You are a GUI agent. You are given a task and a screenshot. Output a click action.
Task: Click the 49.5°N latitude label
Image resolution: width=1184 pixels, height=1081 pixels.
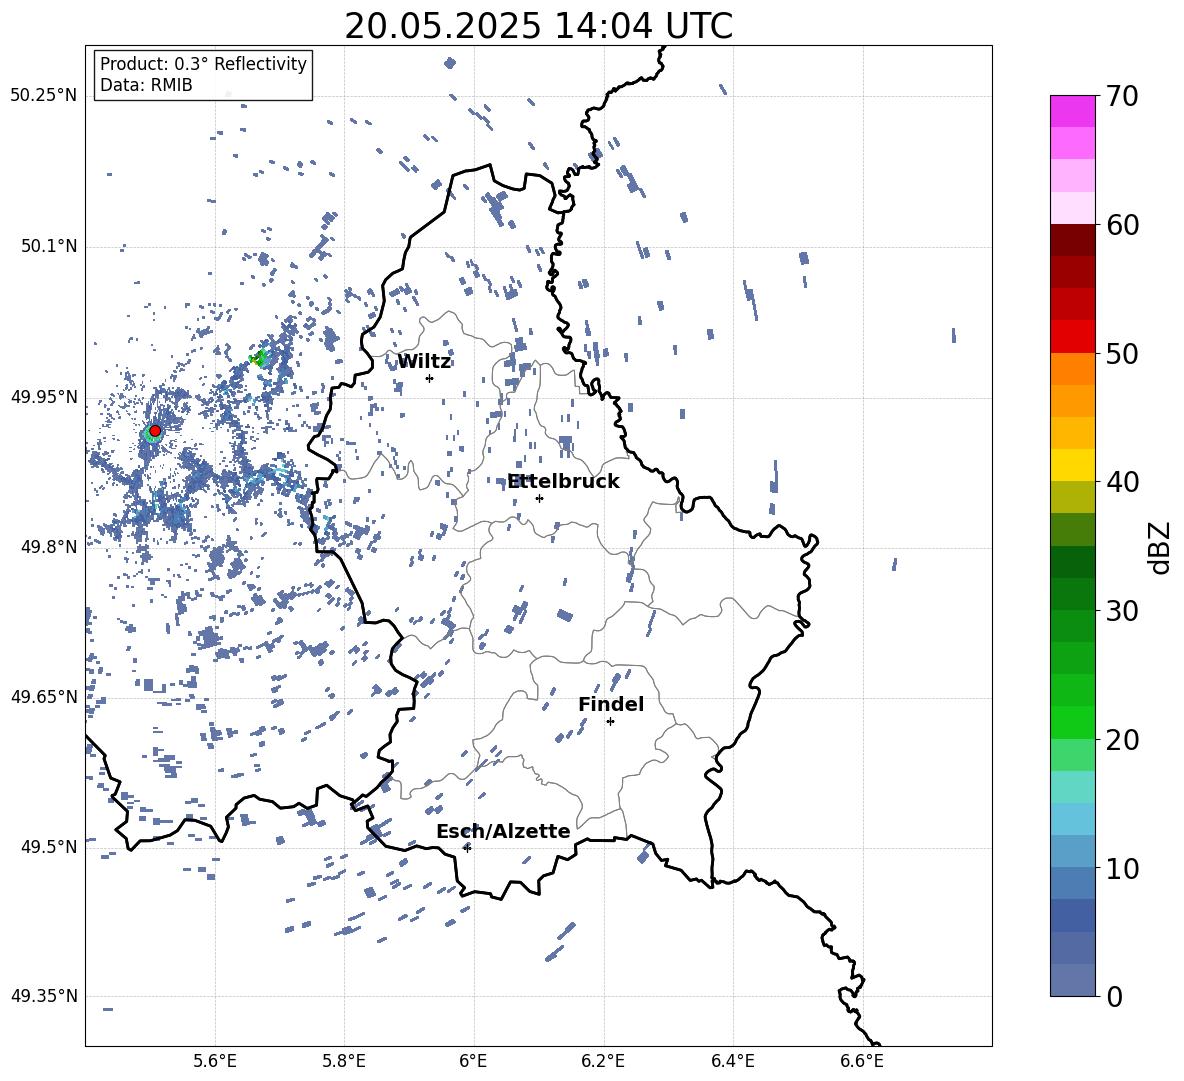point(49,847)
